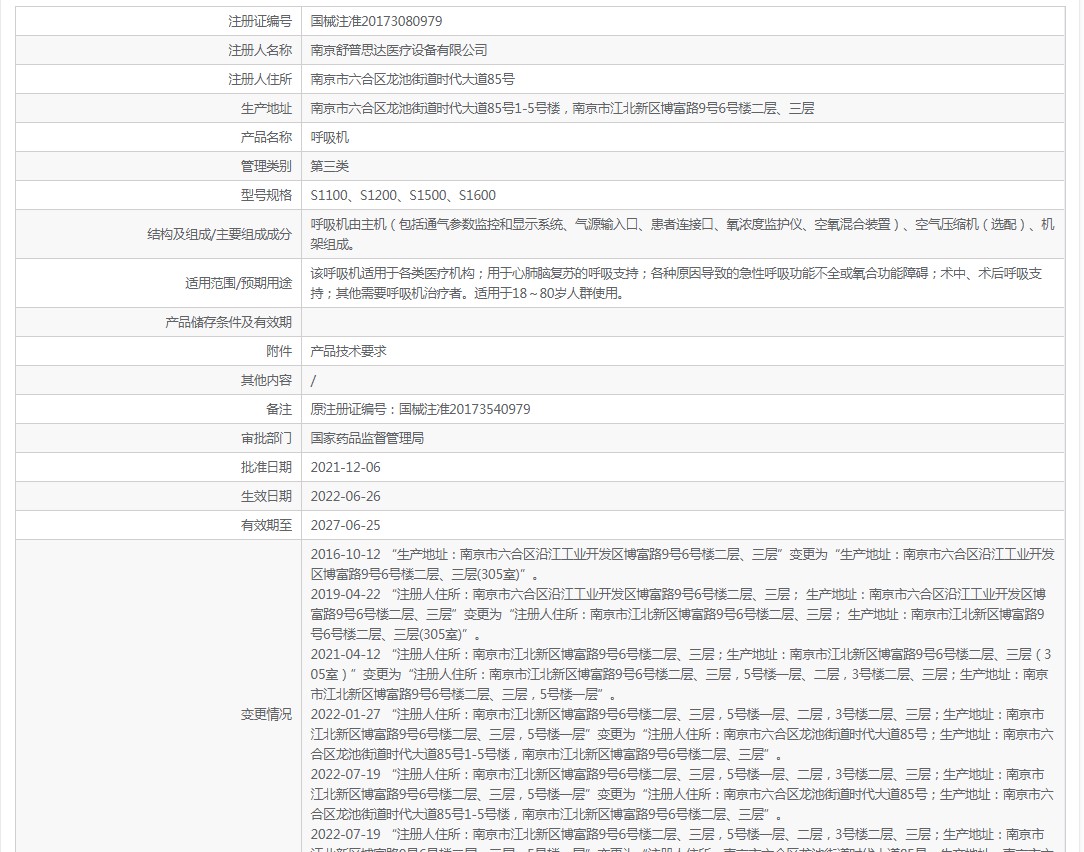Click the 审批部门 label
This screenshot has width=1084, height=852.
266,438
